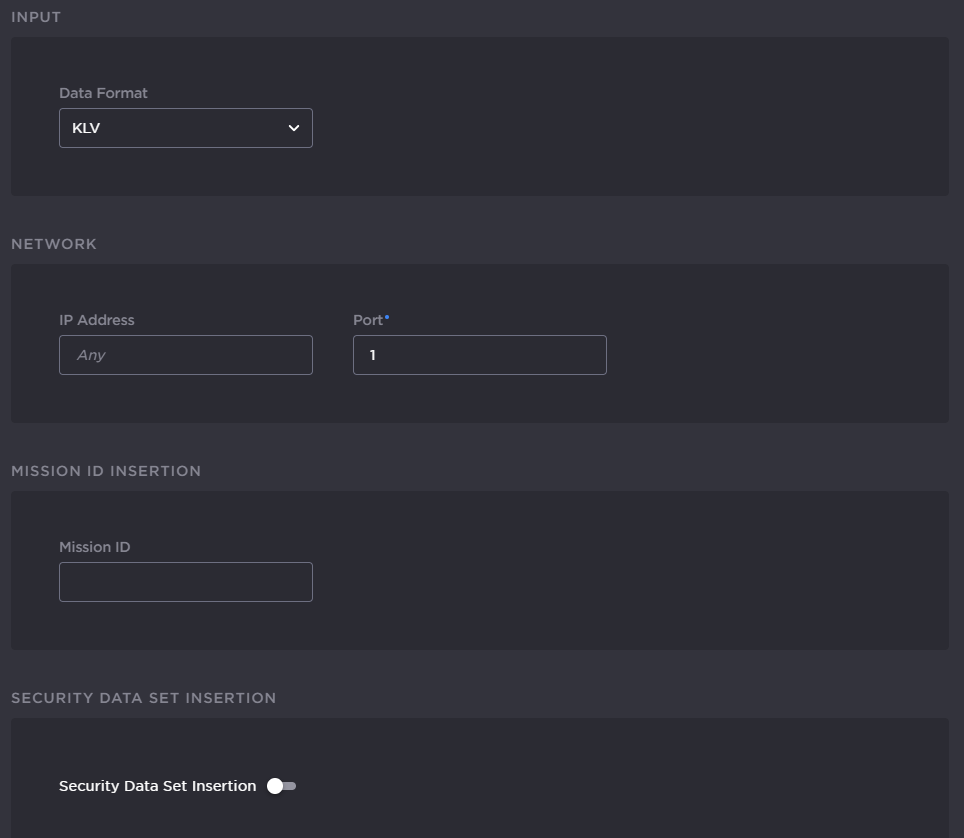Click the Security Data Set Insertion toggle label
The image size is (964, 838).
click(x=157, y=786)
